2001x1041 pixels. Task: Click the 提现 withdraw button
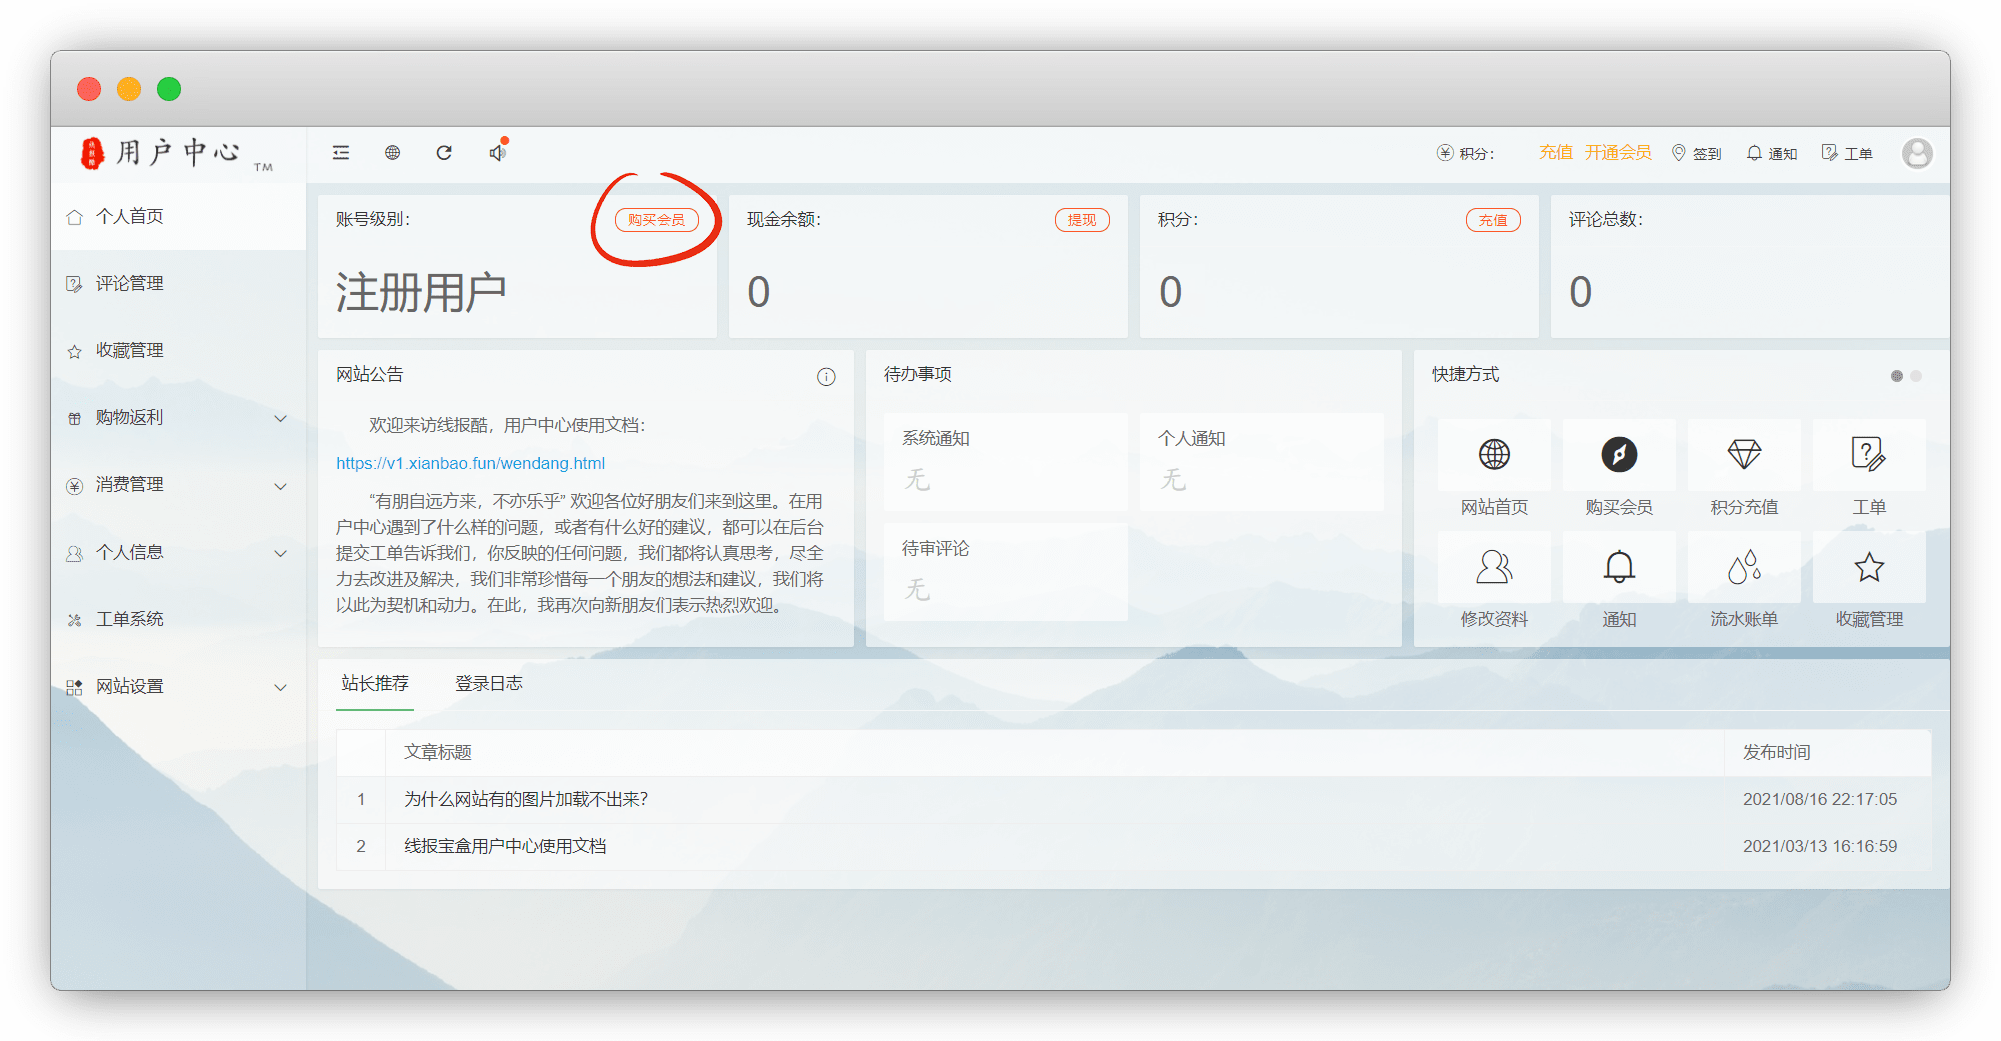(x=1081, y=220)
